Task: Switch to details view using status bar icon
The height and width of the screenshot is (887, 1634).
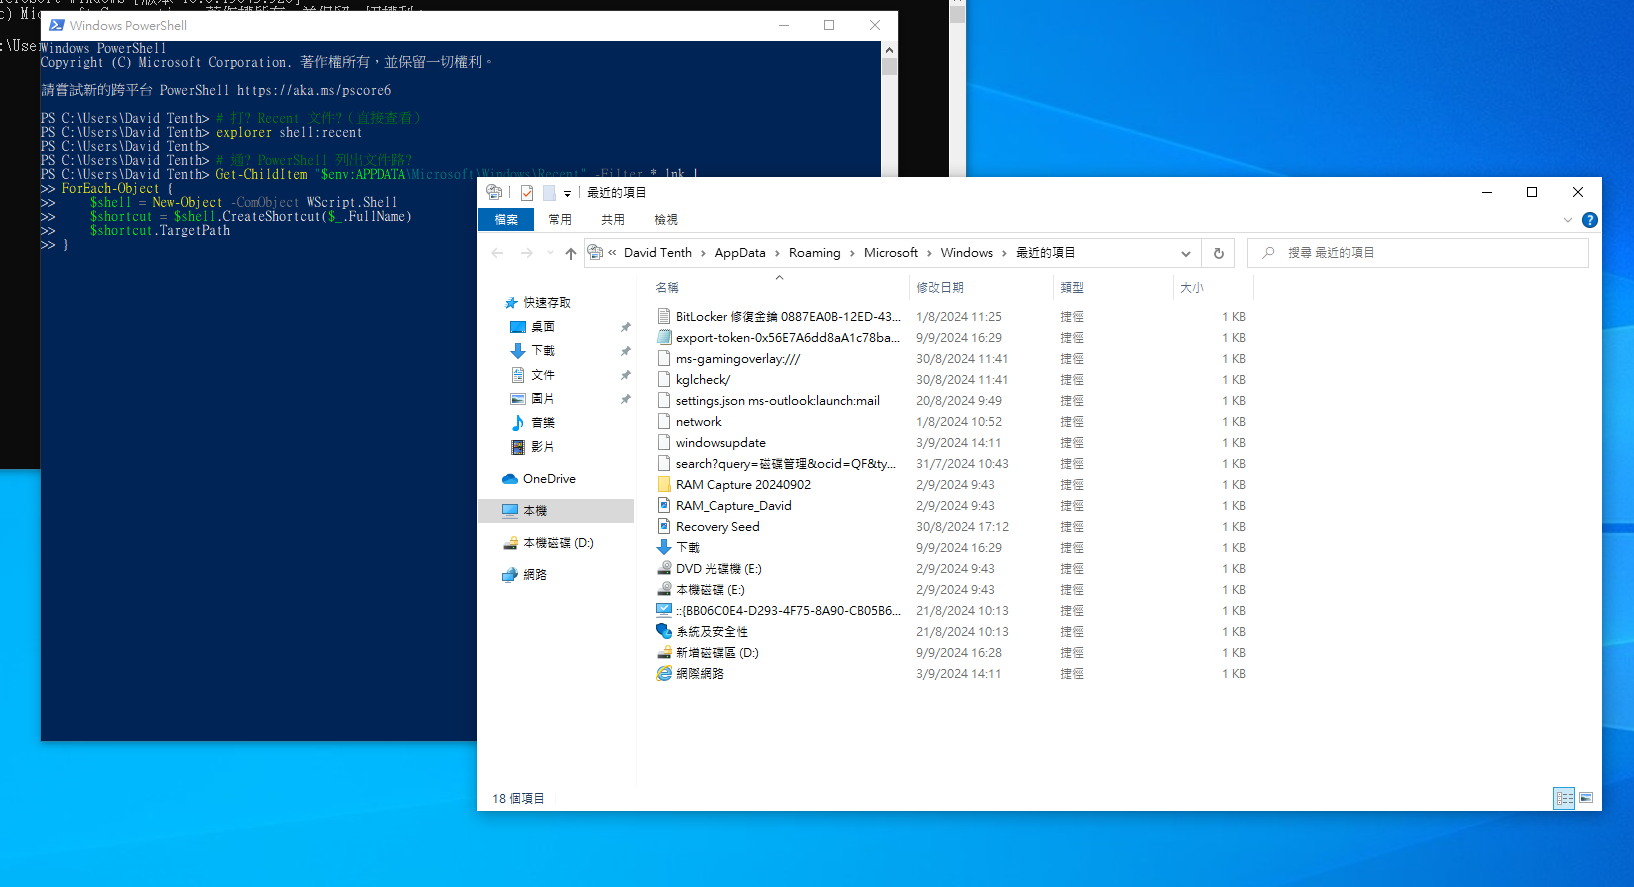Action: click(1564, 798)
